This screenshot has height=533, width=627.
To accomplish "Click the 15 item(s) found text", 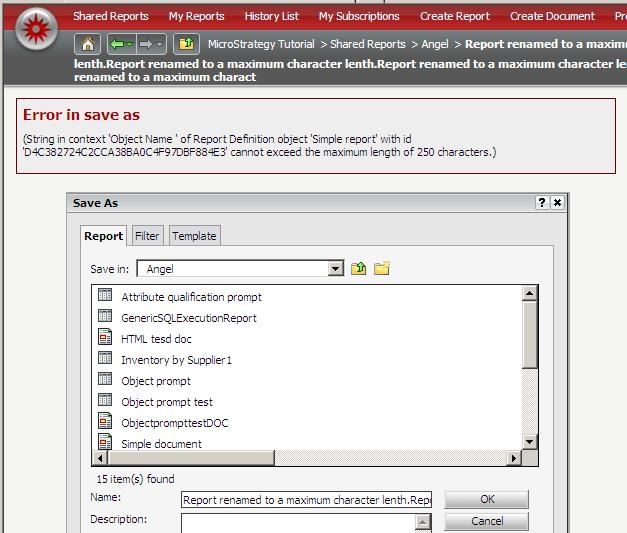I will click(135, 479).
